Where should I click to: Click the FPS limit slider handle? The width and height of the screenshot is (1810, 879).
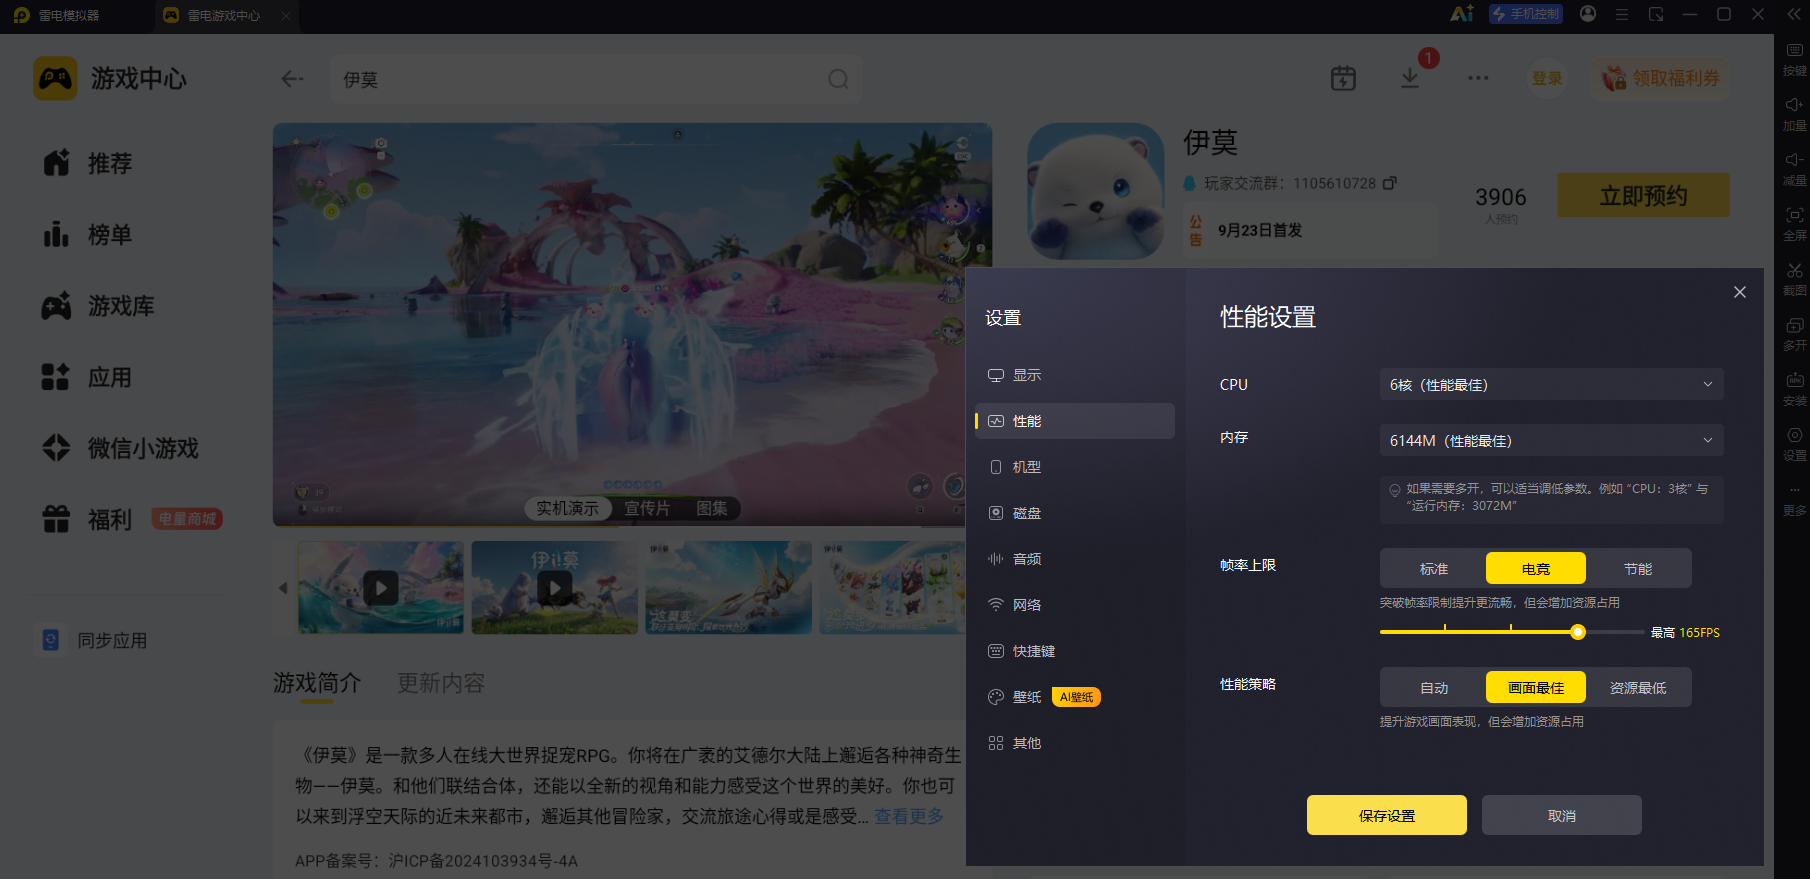[1578, 632]
